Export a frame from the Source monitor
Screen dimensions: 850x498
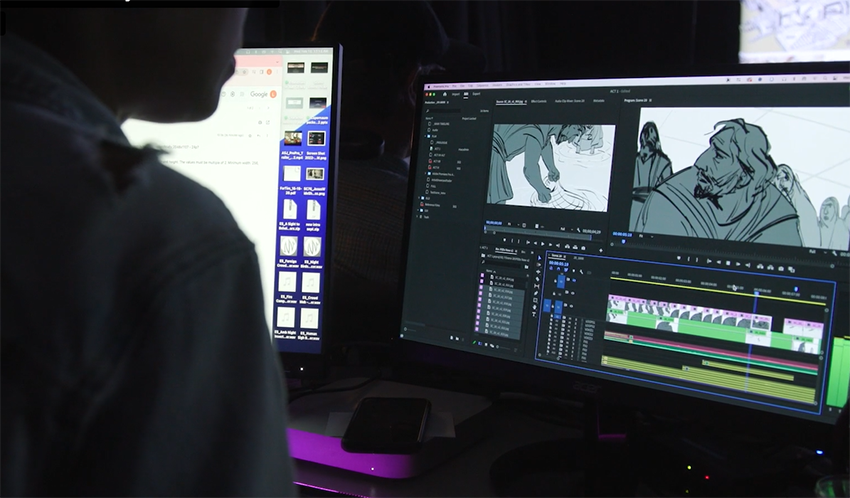pyautogui.click(x=583, y=248)
